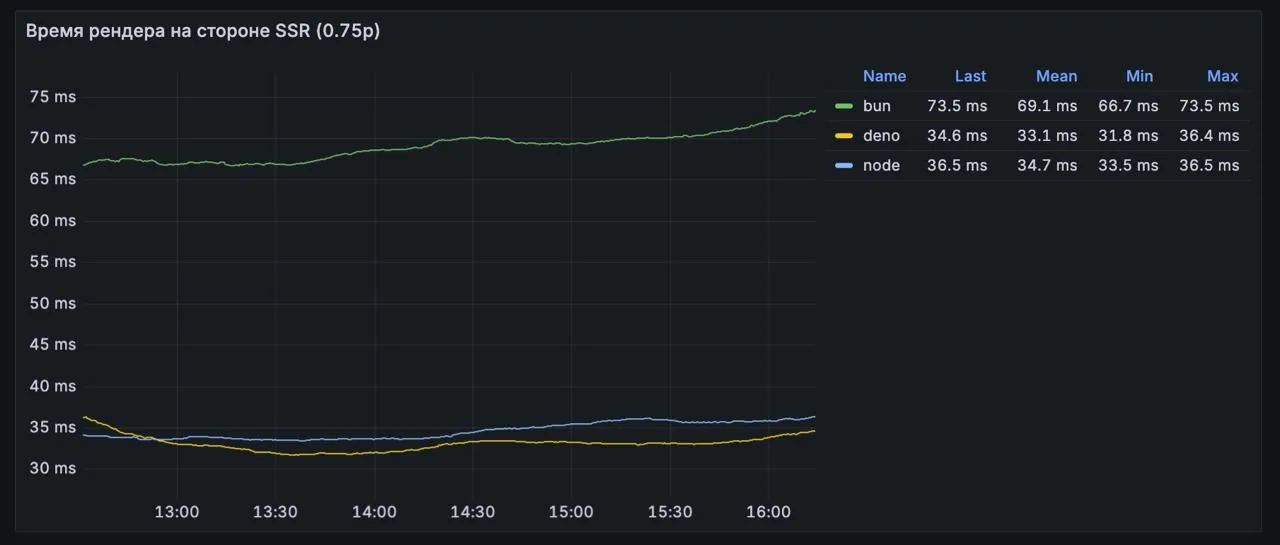Screen dimensions: 1280x545
Task: Toggle the node series legend label
Action: [881, 166]
